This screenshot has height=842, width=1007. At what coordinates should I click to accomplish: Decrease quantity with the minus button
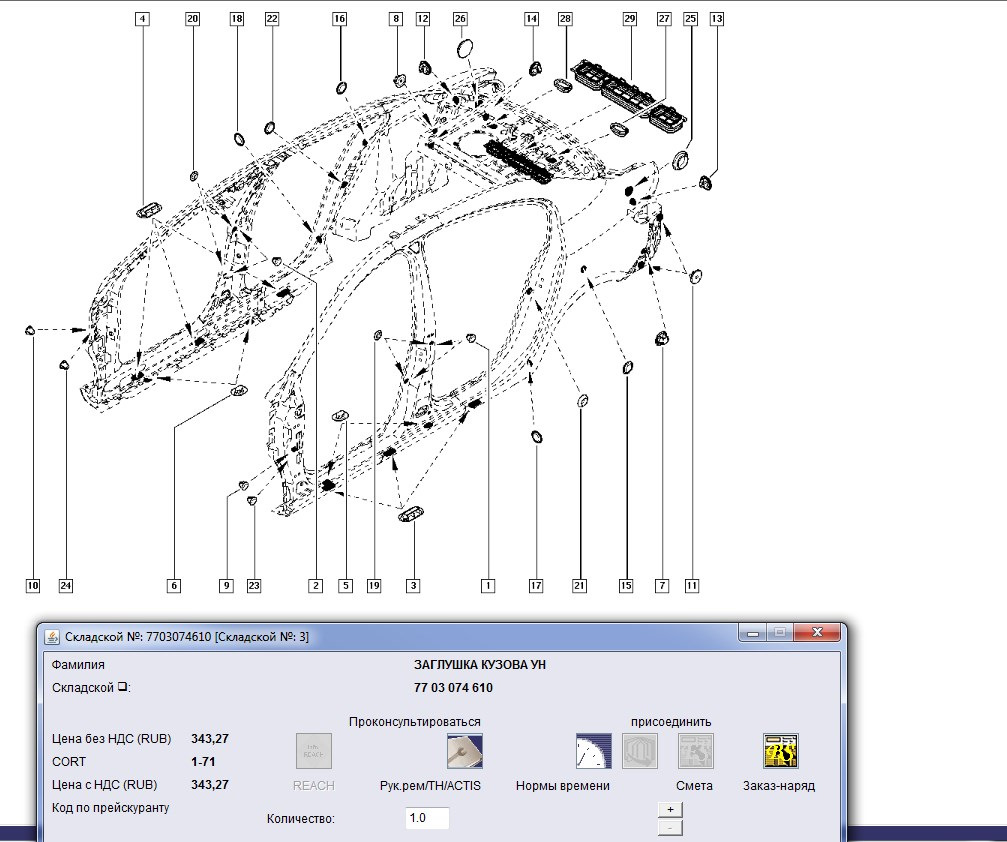[x=670, y=827]
